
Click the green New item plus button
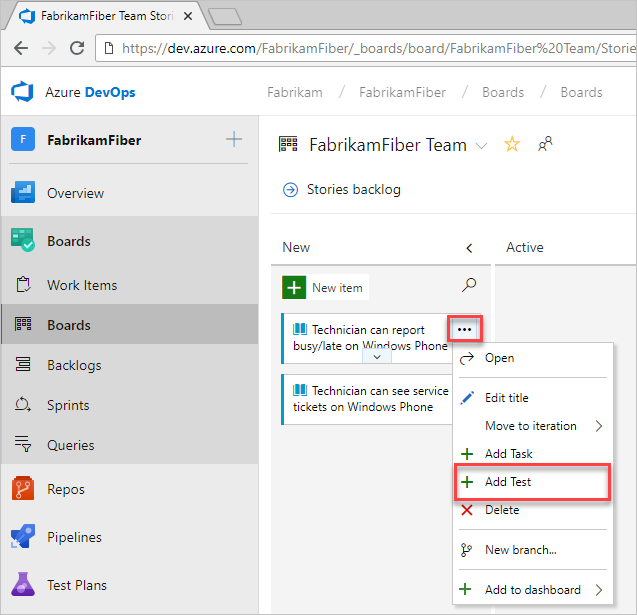(294, 287)
